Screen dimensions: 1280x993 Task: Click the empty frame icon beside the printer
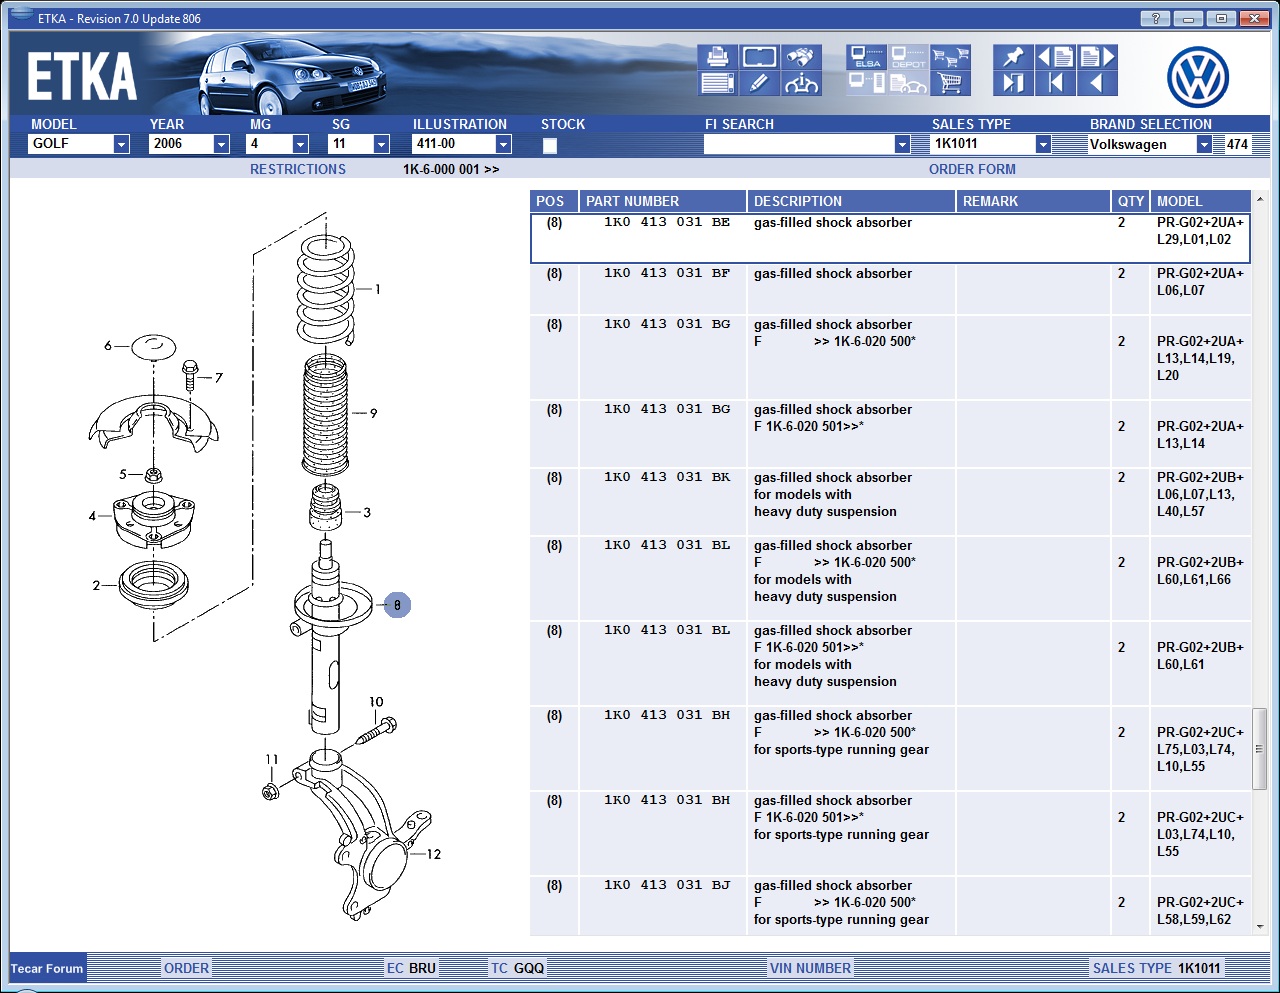[759, 57]
